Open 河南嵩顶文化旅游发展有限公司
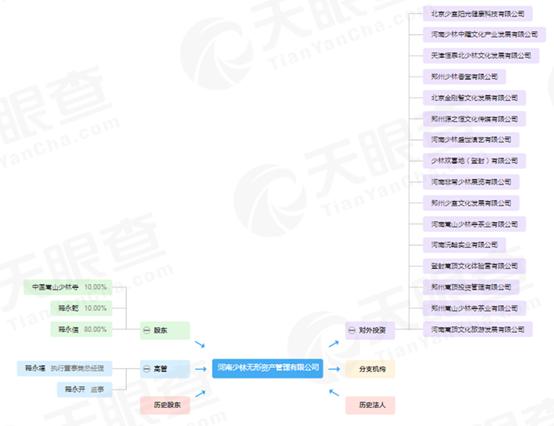 pyautogui.click(x=478, y=329)
